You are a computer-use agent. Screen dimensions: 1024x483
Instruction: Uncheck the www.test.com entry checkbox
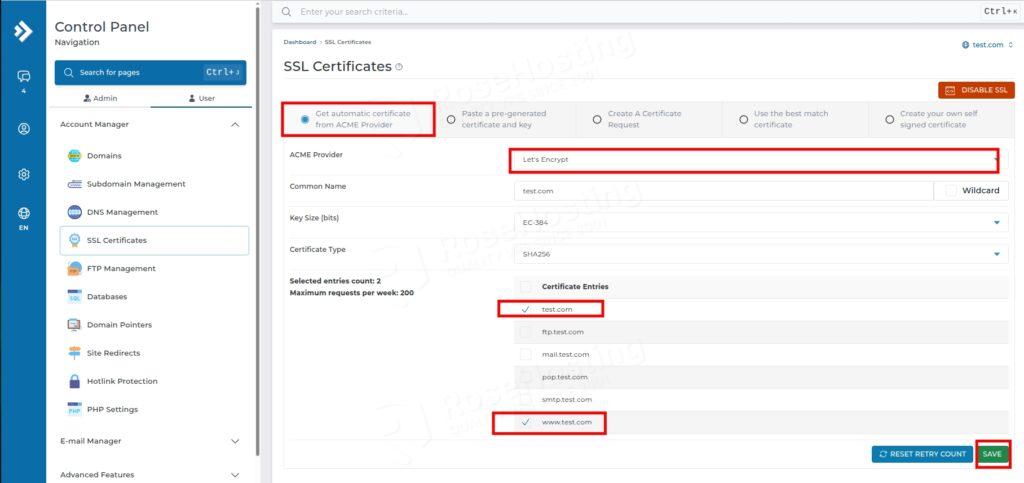click(526, 422)
